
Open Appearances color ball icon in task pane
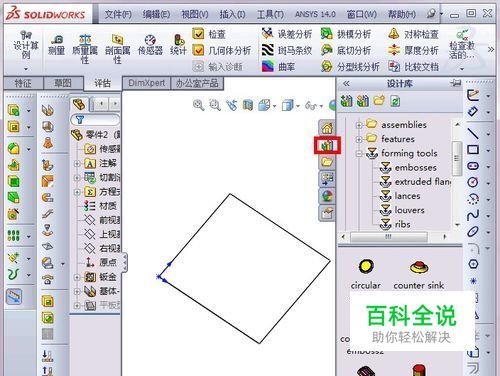[x=327, y=196]
